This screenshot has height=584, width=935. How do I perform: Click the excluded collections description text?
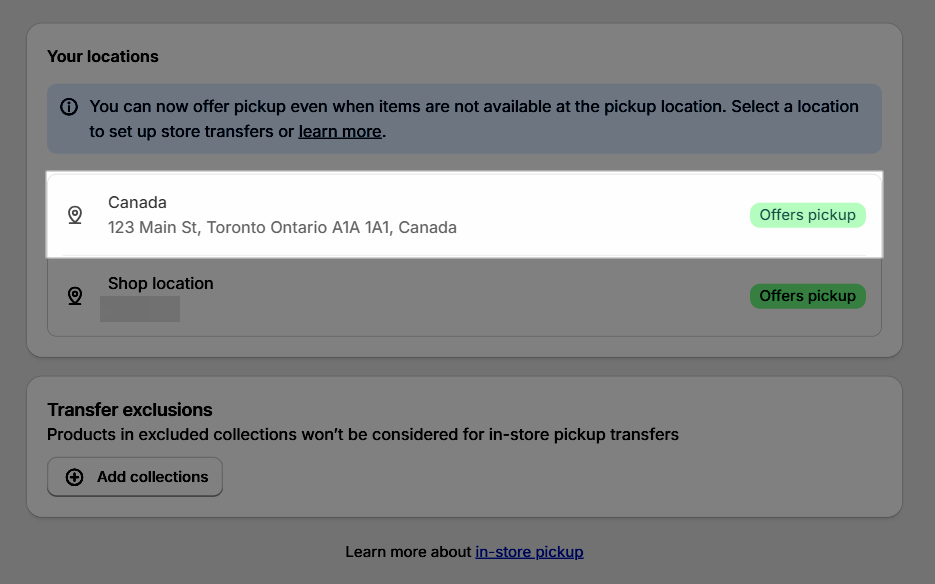(x=363, y=434)
